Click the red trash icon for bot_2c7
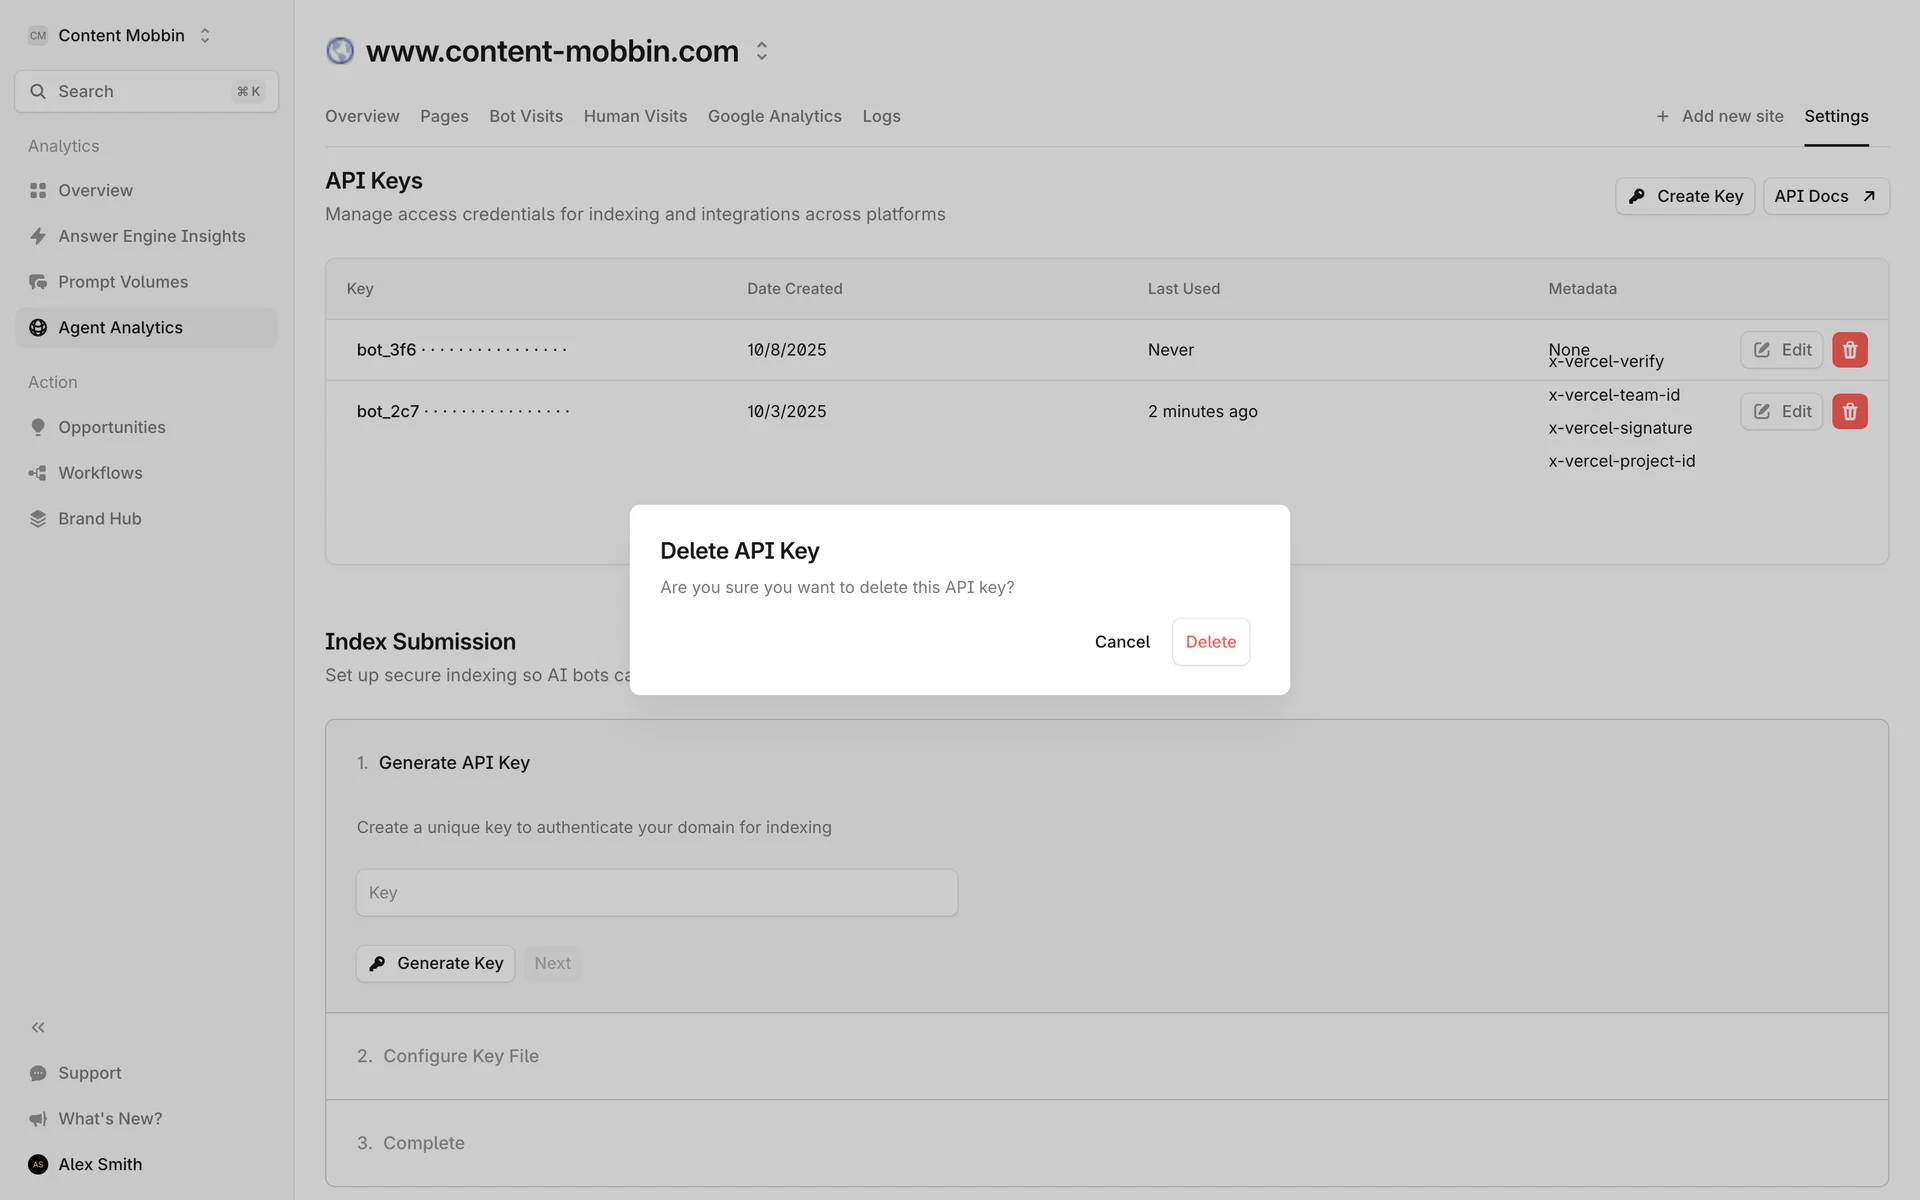This screenshot has width=1920, height=1200. coord(1849,411)
